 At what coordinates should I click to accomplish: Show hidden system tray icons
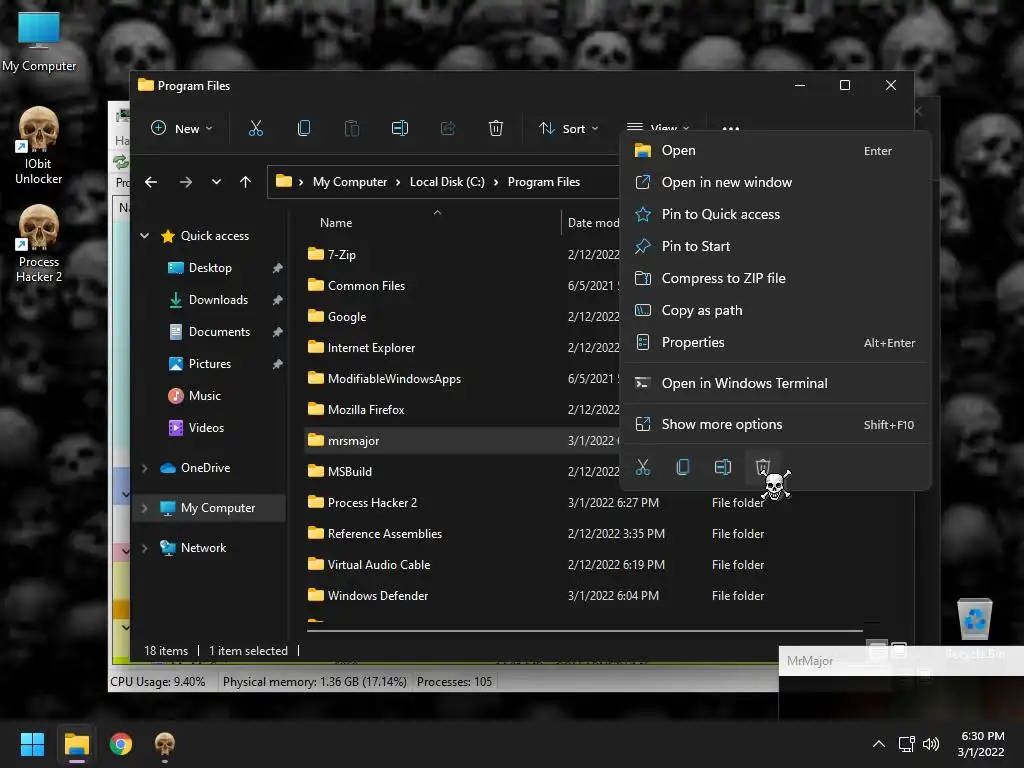879,744
